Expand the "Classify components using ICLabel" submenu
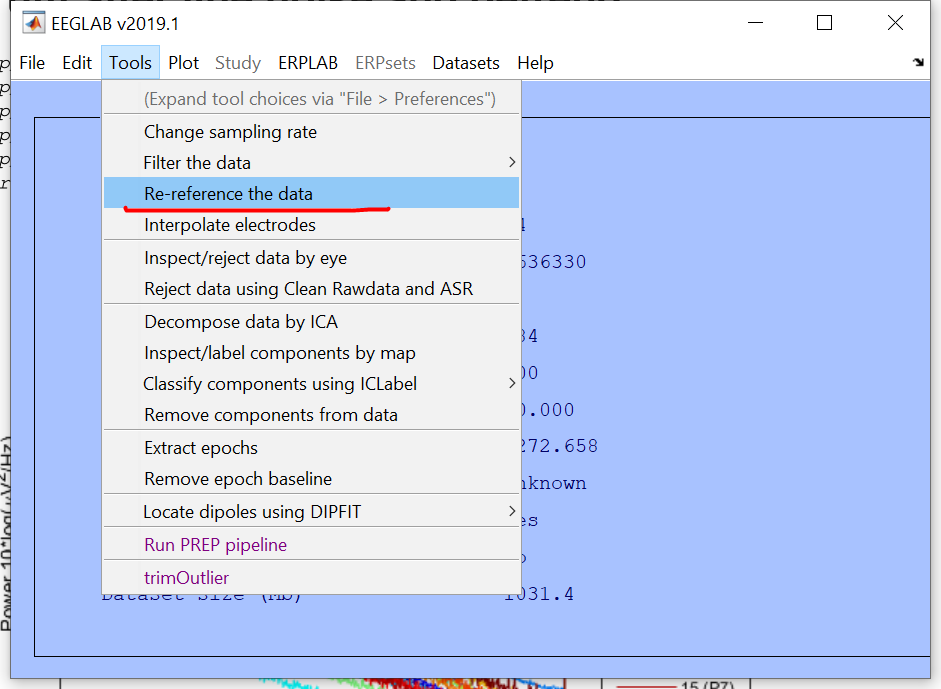Viewport: 941px width, 689px height. pos(280,384)
